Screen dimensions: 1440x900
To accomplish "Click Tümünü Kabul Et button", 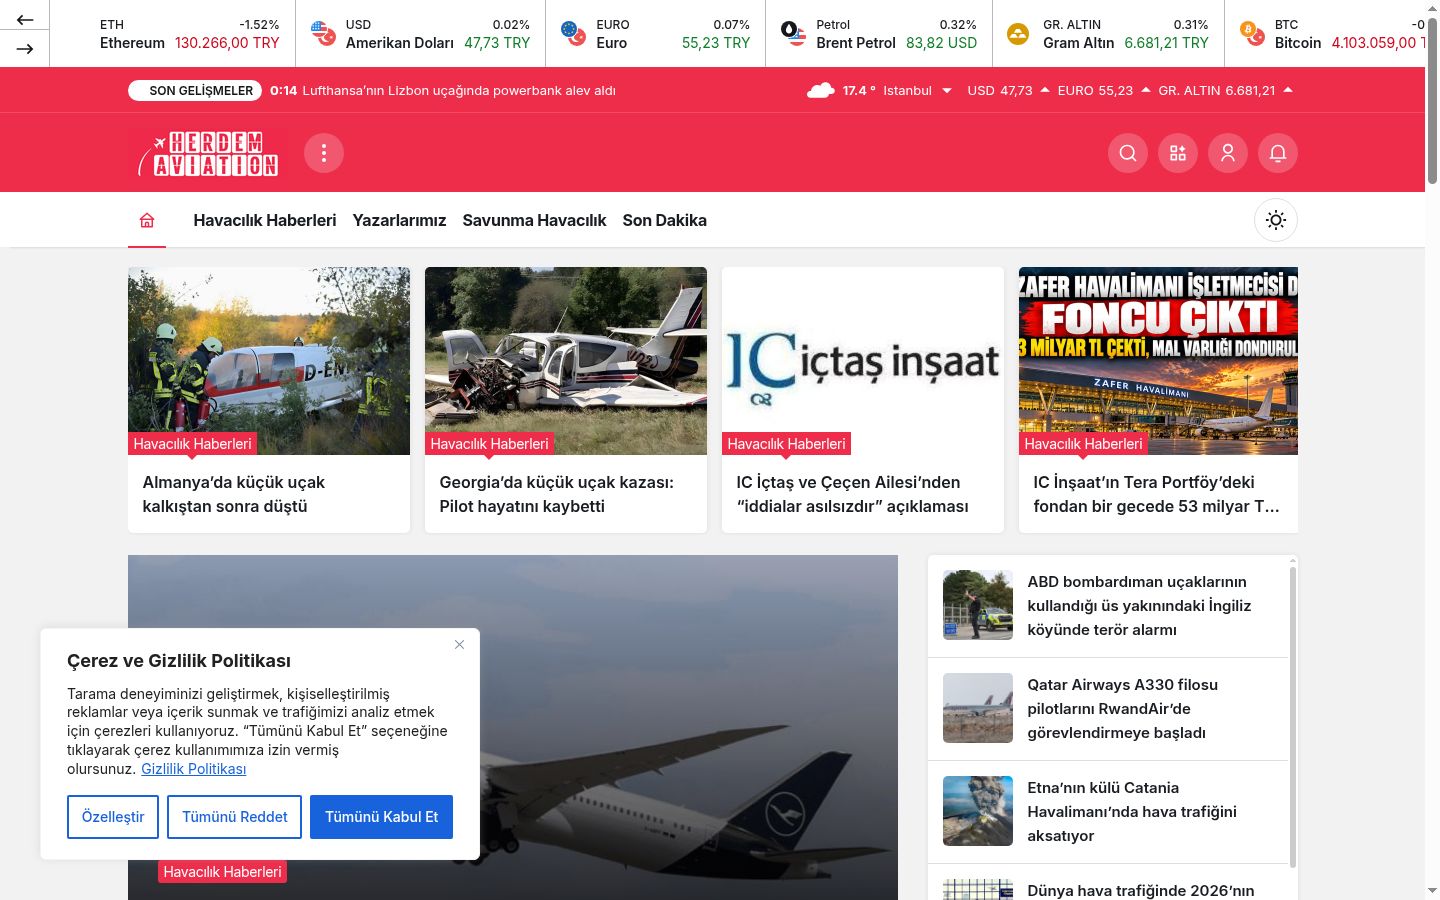I will pos(382,817).
